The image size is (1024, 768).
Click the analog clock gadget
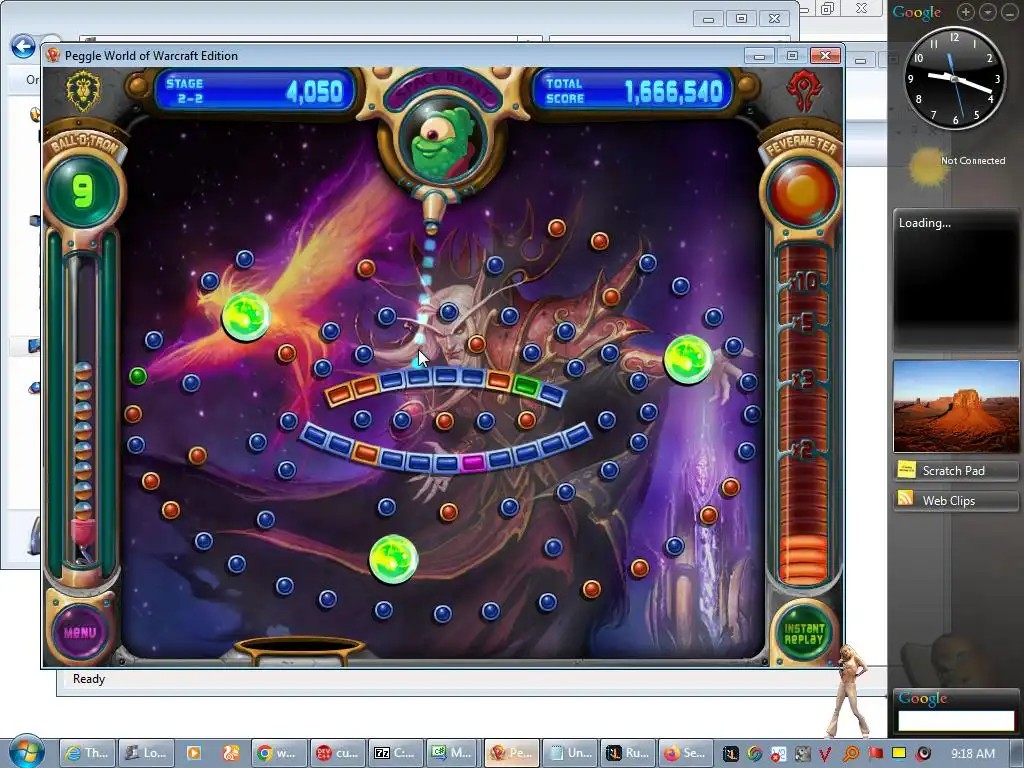tap(954, 78)
